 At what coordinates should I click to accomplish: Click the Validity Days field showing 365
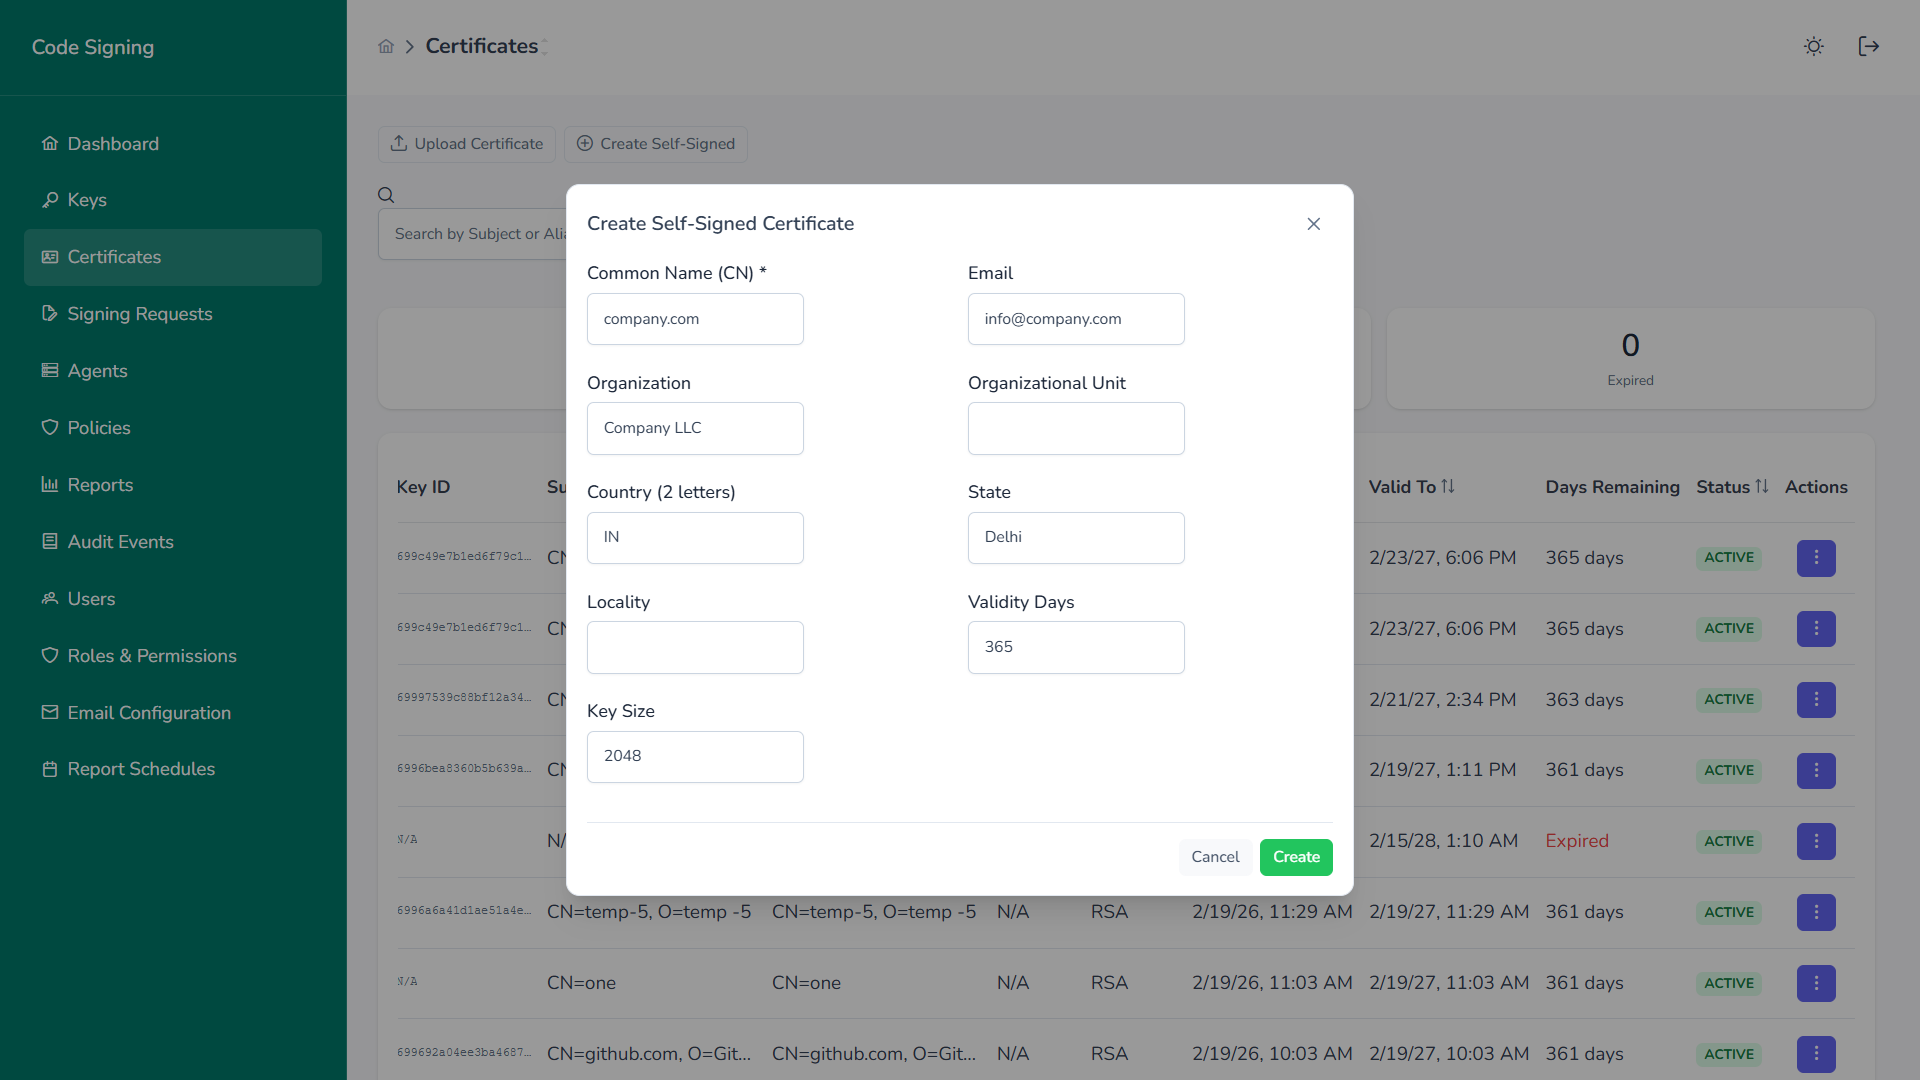coord(1076,647)
